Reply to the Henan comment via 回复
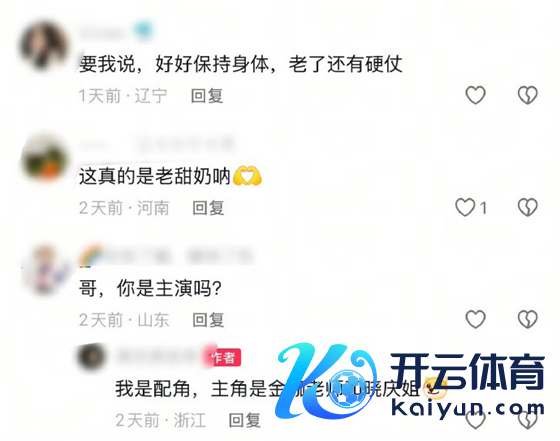 [x=208, y=208]
